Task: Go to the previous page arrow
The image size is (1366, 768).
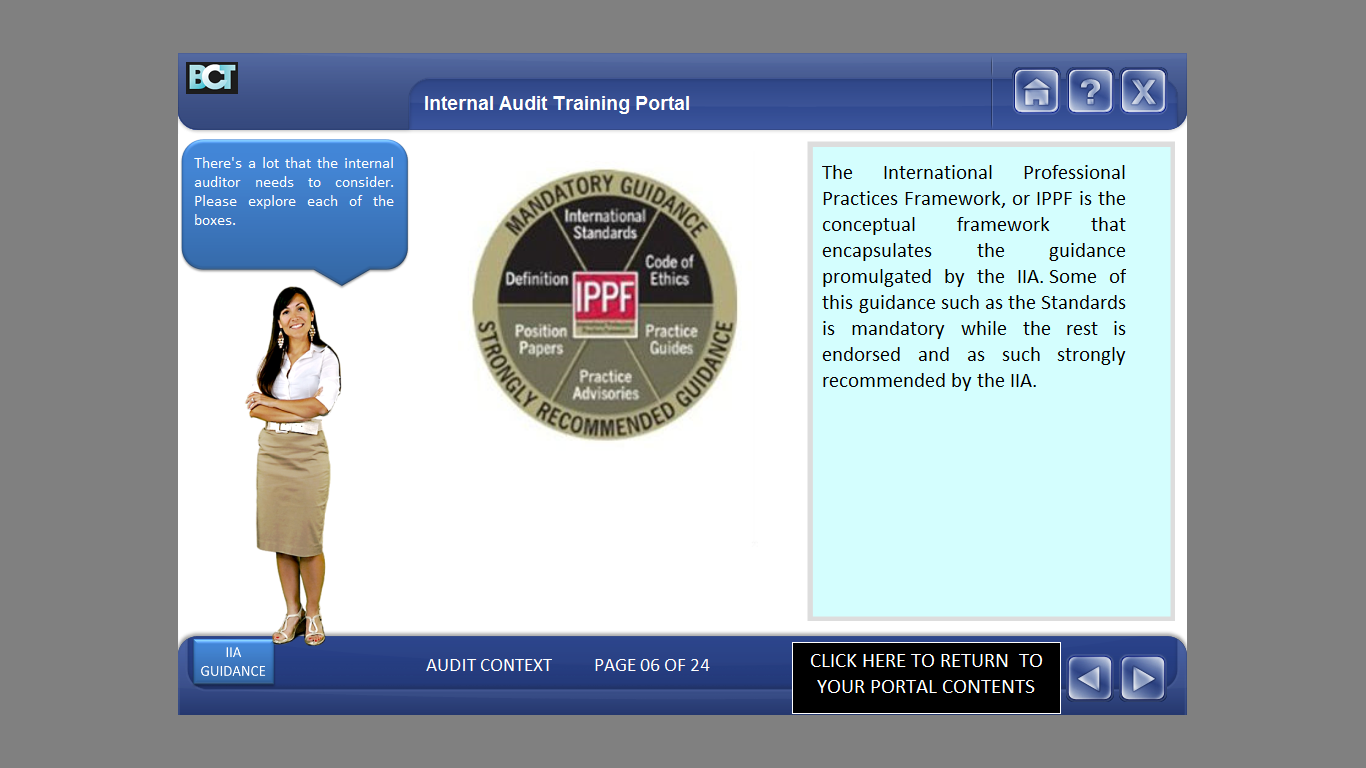Action: coord(1090,679)
